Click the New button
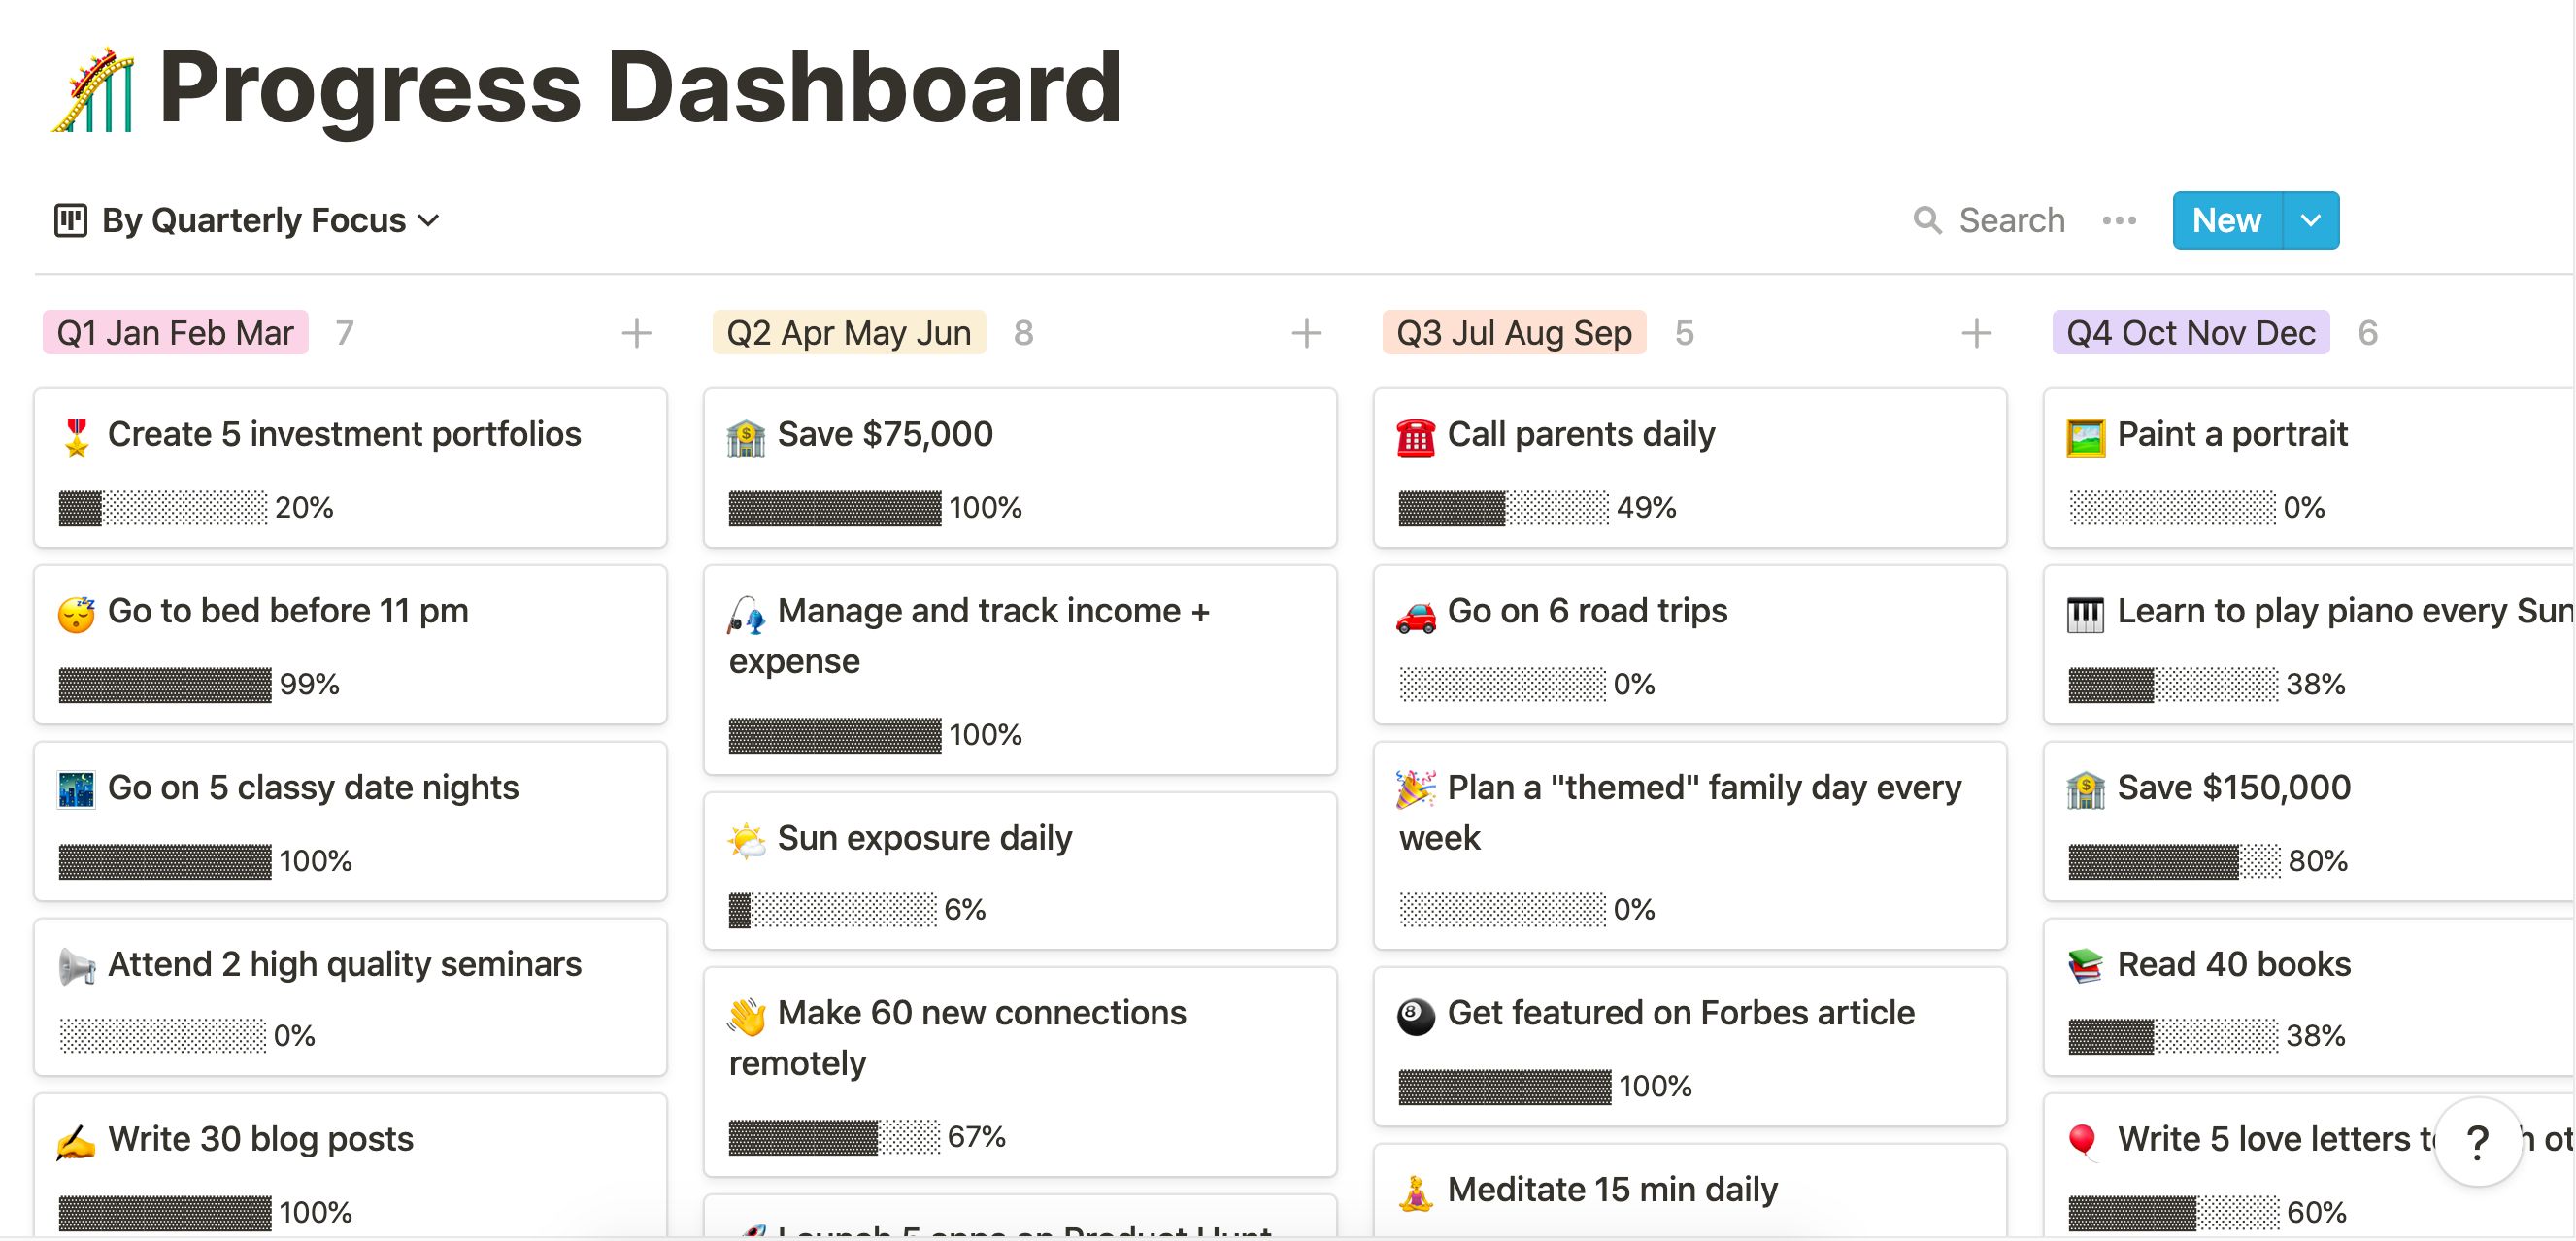The image size is (2576, 1241). pyautogui.click(x=2226, y=220)
